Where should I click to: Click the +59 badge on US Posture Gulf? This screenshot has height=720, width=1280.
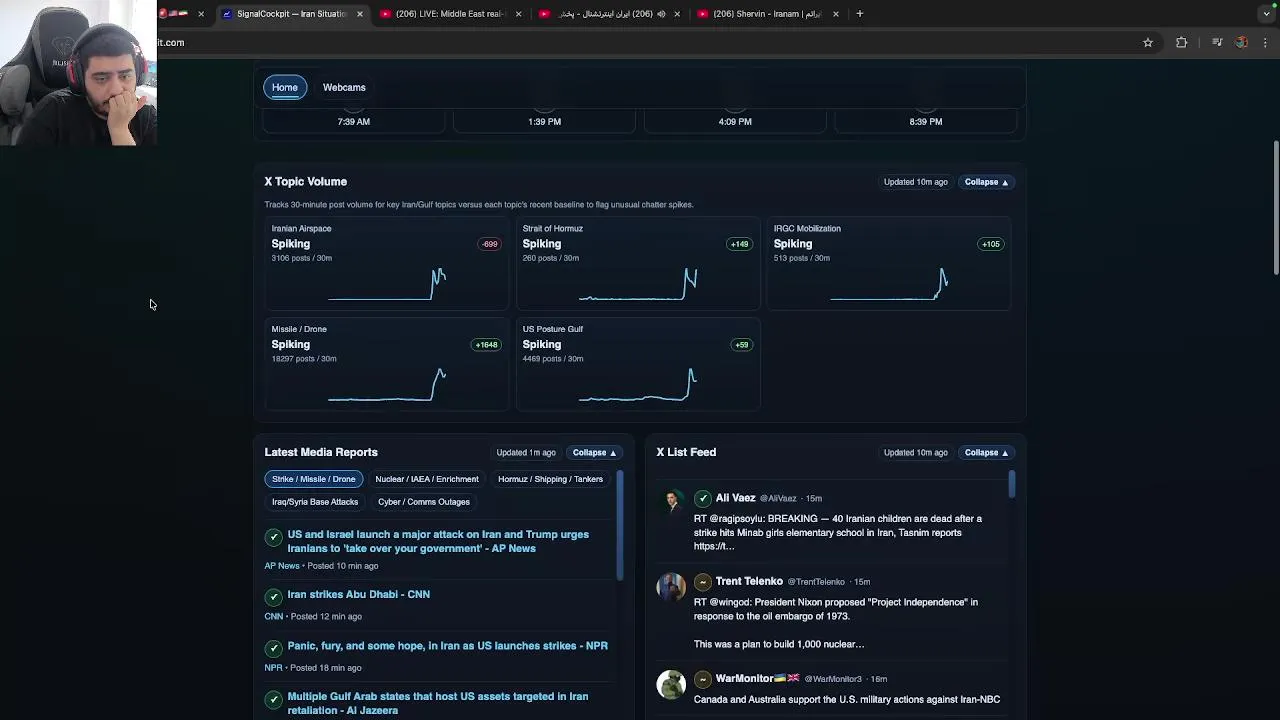741,345
